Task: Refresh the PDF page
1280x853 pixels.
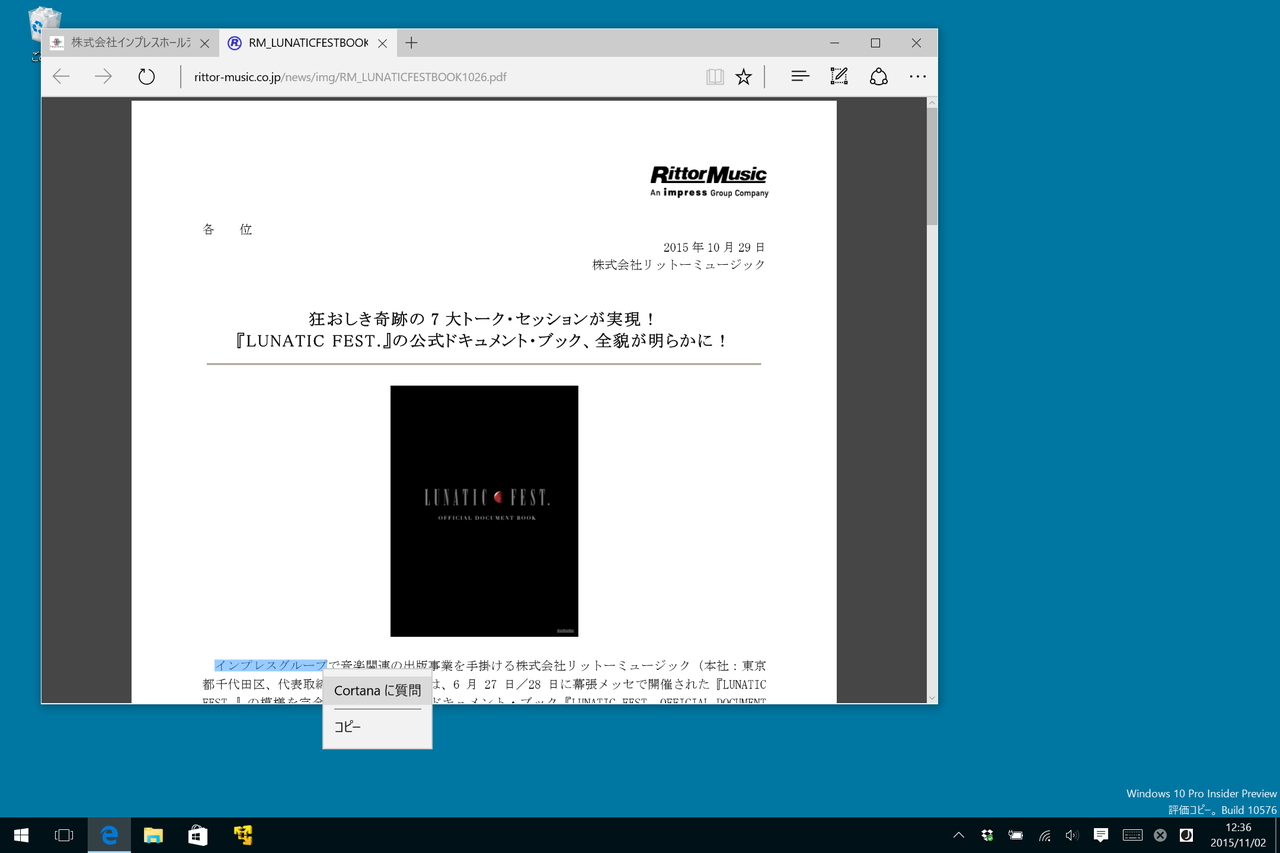Action: coord(146,76)
